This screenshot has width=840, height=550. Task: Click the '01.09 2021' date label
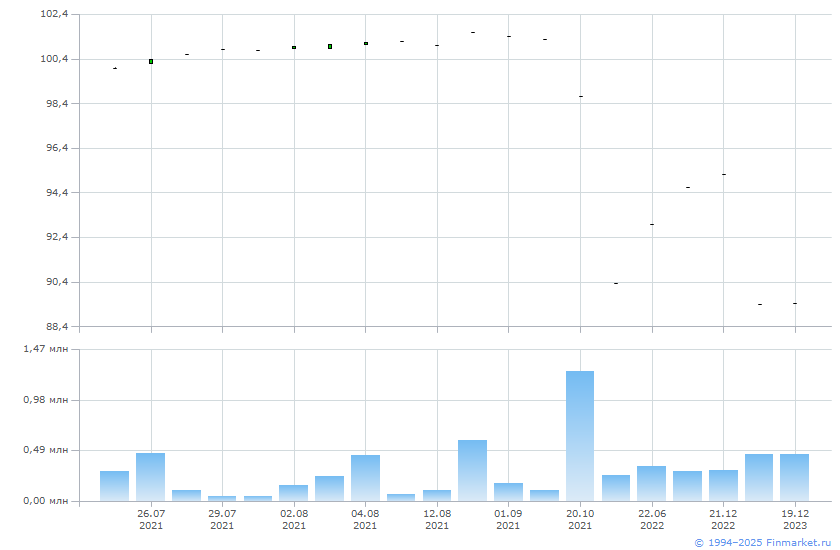pos(508,519)
